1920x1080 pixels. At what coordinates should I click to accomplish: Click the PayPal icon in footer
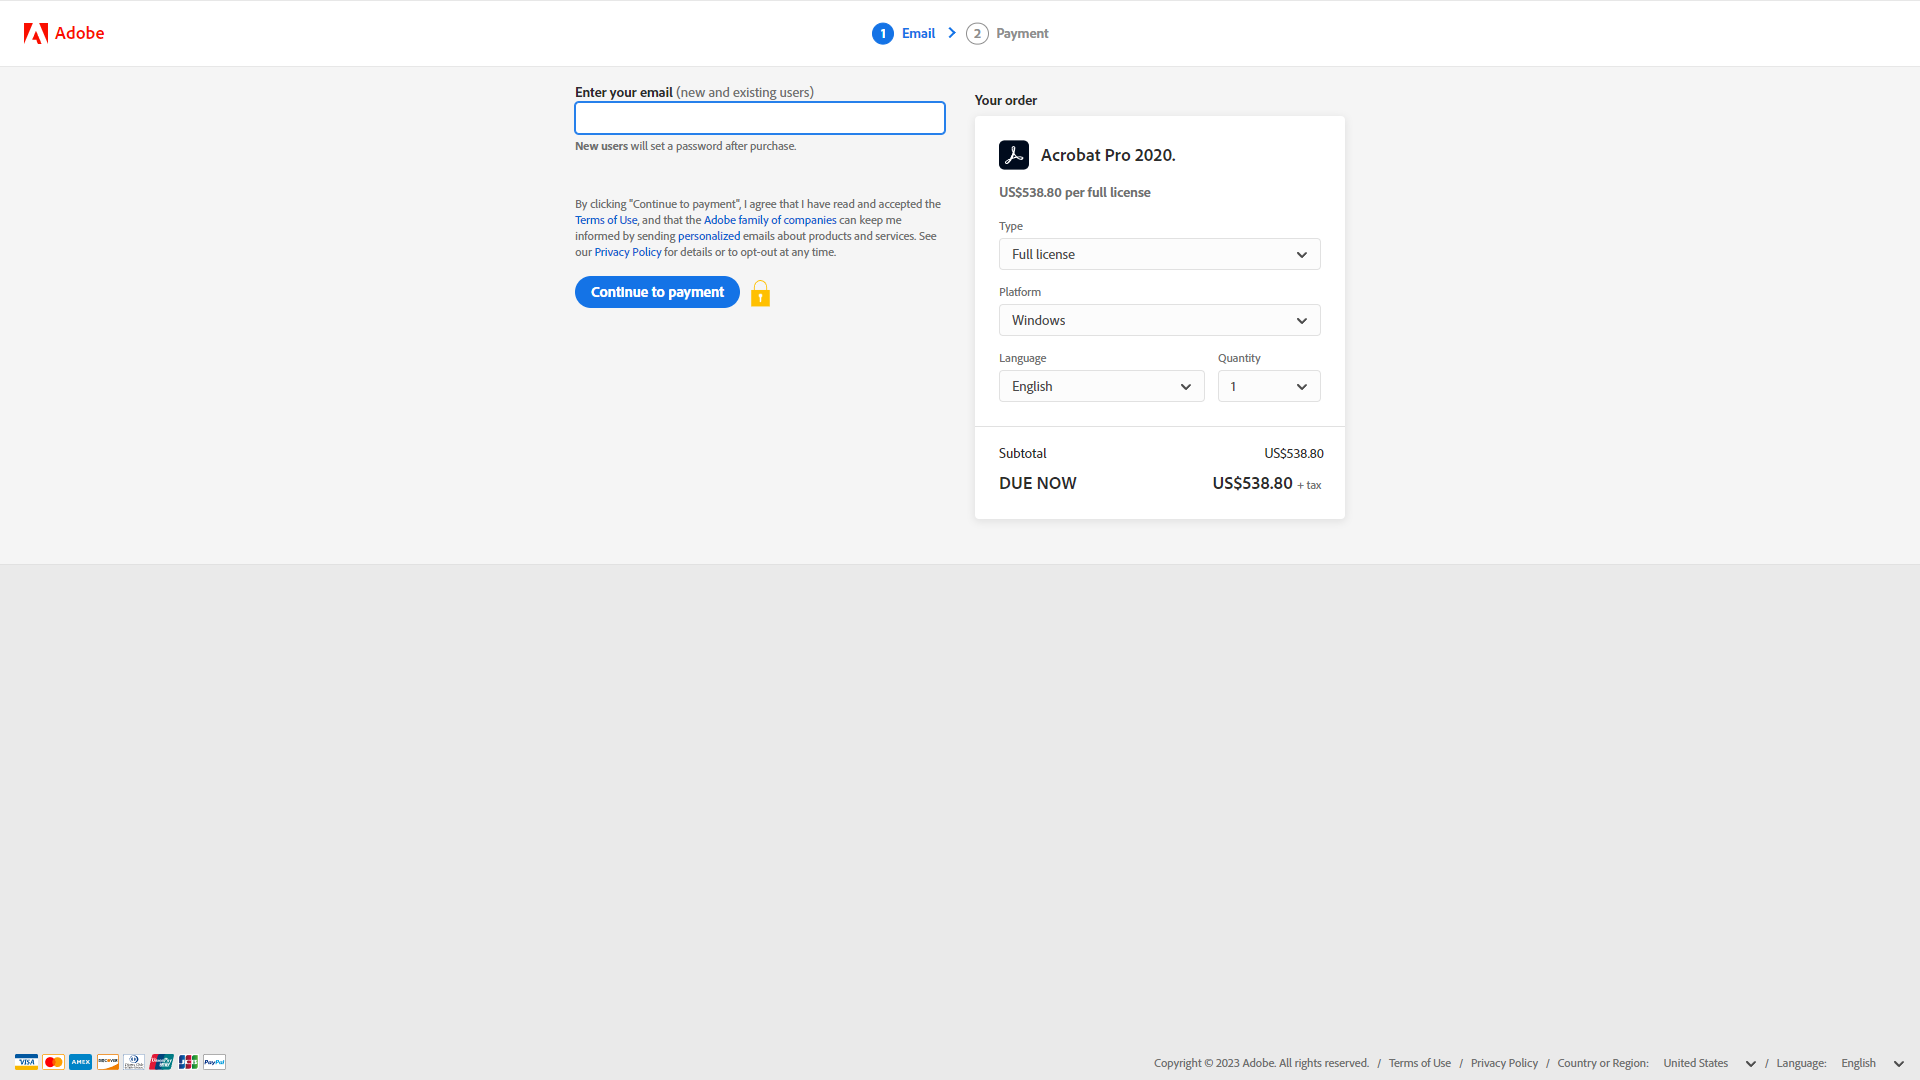pyautogui.click(x=215, y=1062)
